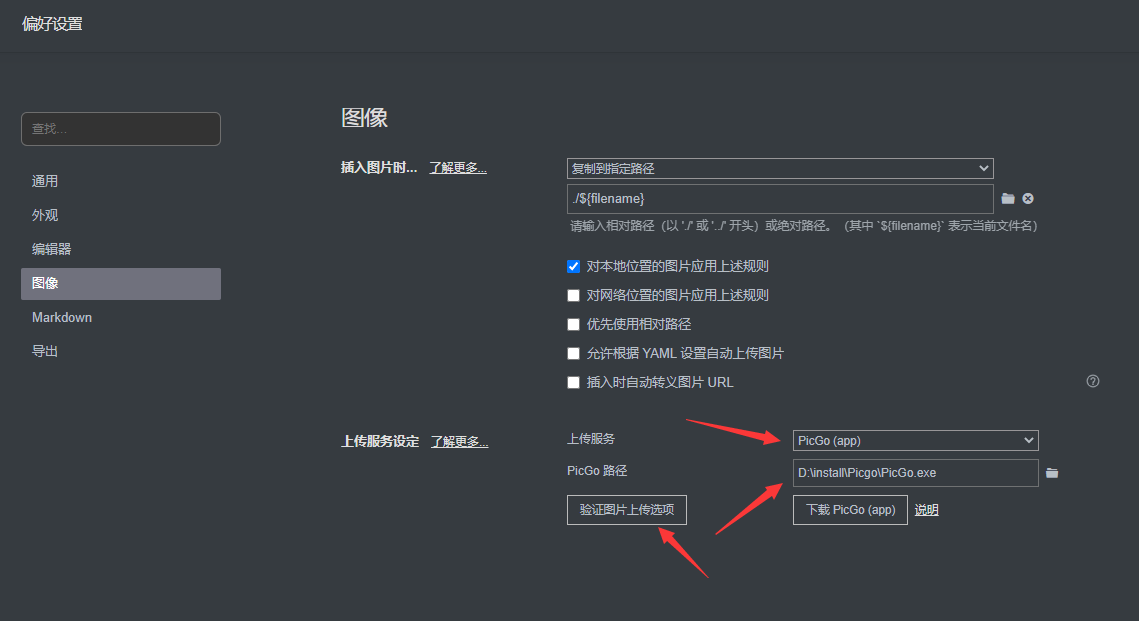
Task: Open the insert-image action dropdown
Action: pyautogui.click(x=780, y=169)
